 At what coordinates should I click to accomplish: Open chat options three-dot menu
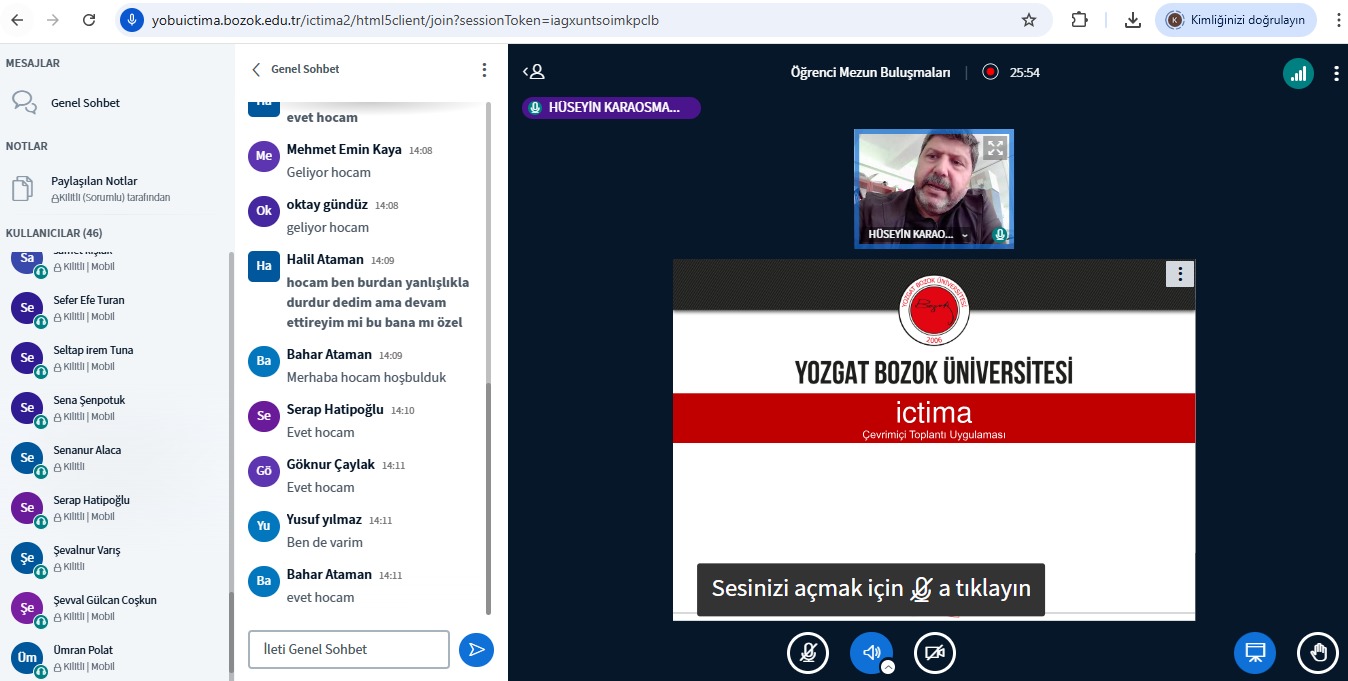[x=484, y=70]
